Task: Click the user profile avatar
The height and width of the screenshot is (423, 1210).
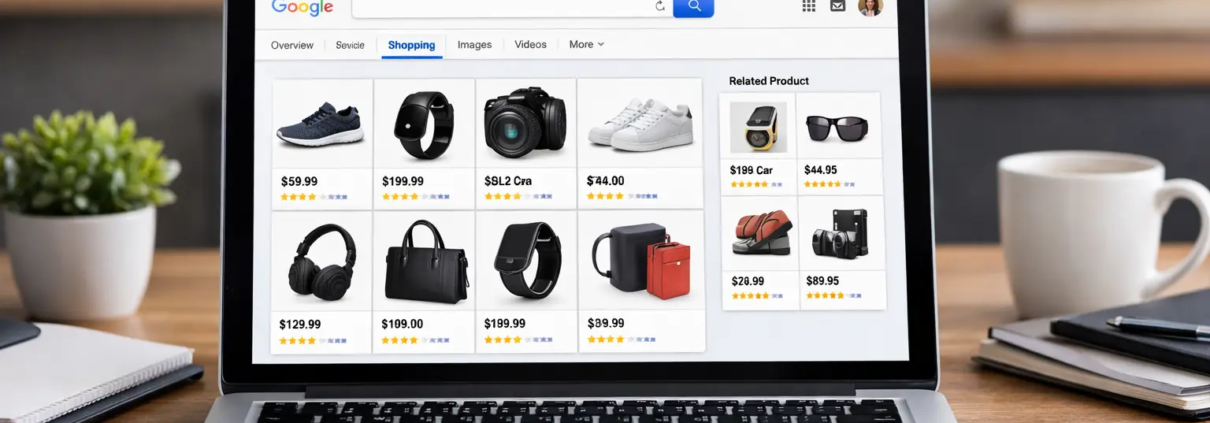Action: (870, 7)
